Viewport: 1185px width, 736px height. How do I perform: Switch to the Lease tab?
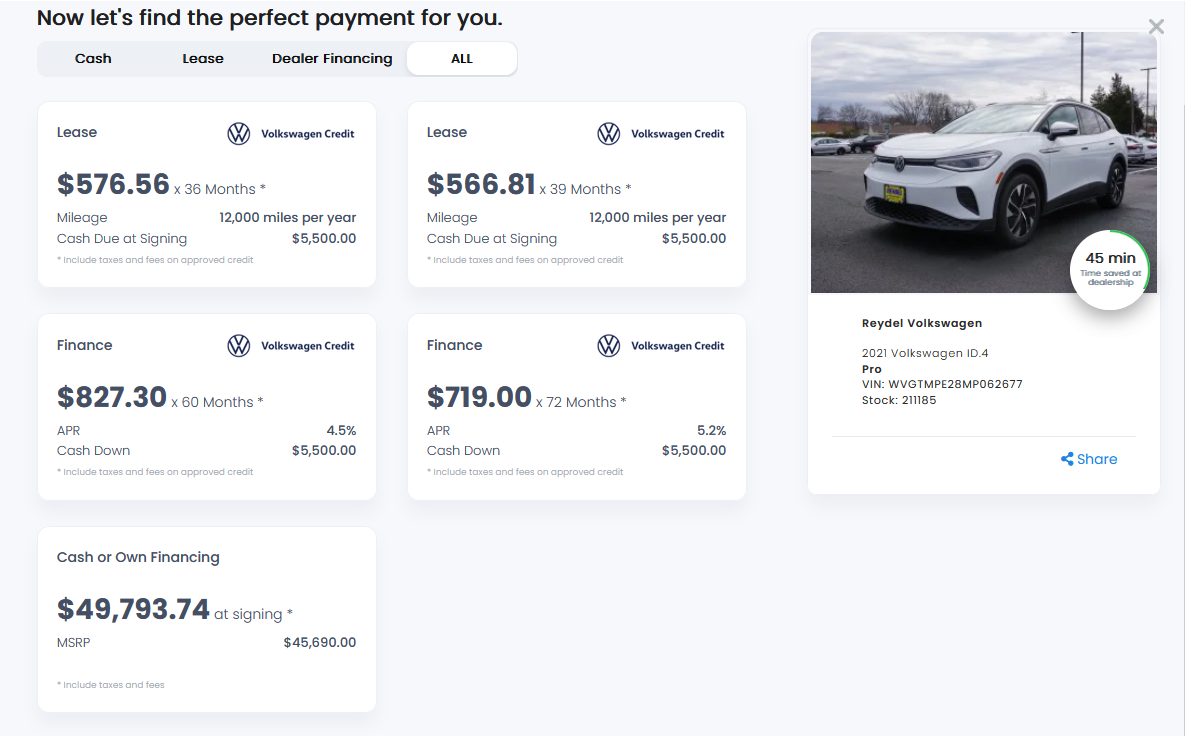(203, 59)
